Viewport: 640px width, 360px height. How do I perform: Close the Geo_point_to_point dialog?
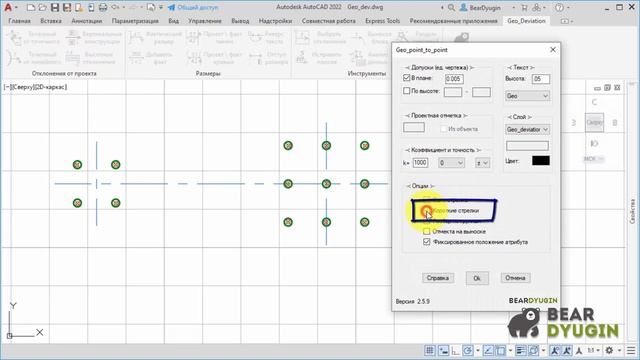pos(553,49)
